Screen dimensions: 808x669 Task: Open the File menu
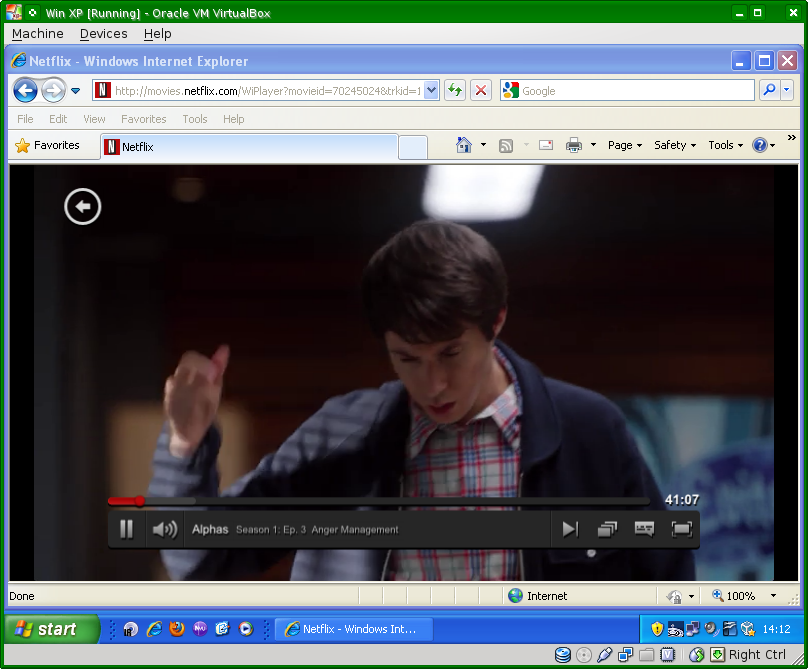(x=25, y=119)
